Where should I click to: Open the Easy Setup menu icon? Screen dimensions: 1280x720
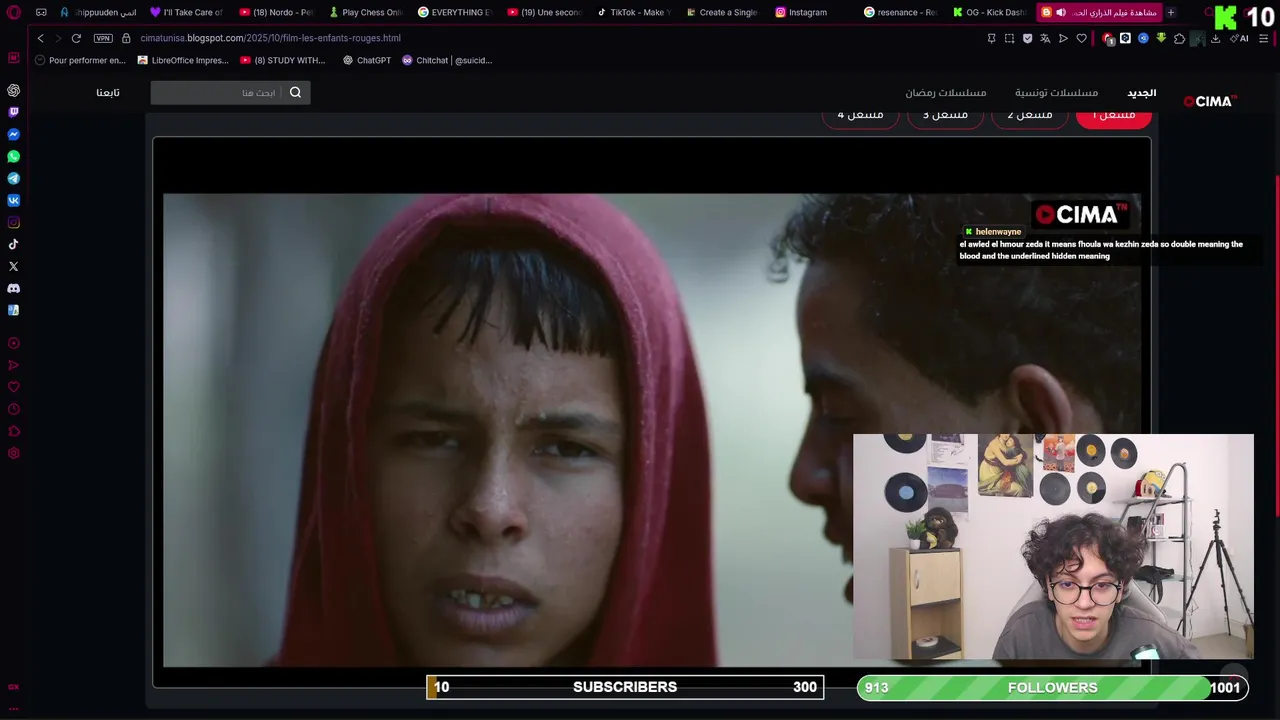[1264, 38]
